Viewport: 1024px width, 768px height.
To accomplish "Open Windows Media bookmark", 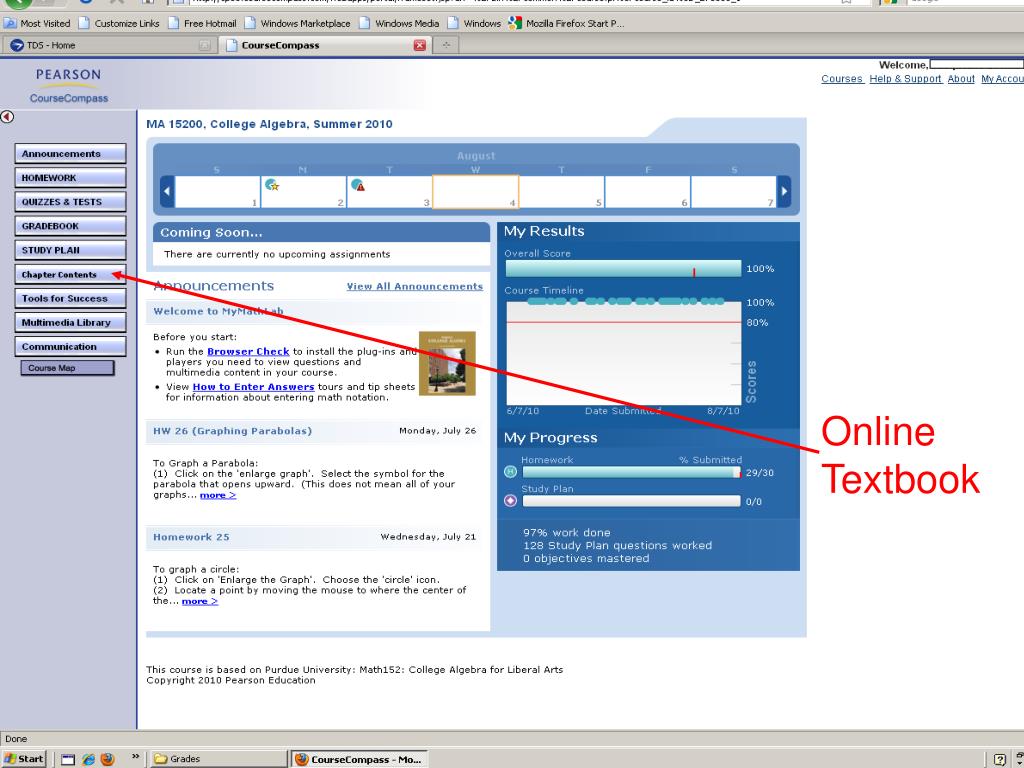I will coord(400,24).
